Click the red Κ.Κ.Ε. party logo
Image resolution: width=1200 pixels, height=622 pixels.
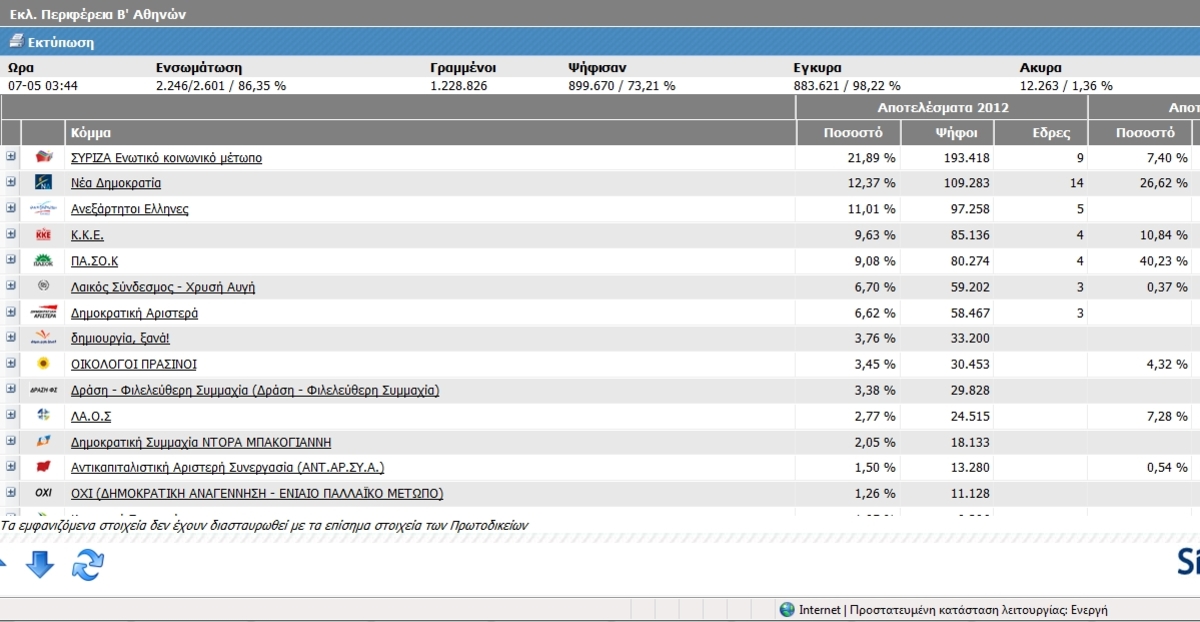coord(43,235)
